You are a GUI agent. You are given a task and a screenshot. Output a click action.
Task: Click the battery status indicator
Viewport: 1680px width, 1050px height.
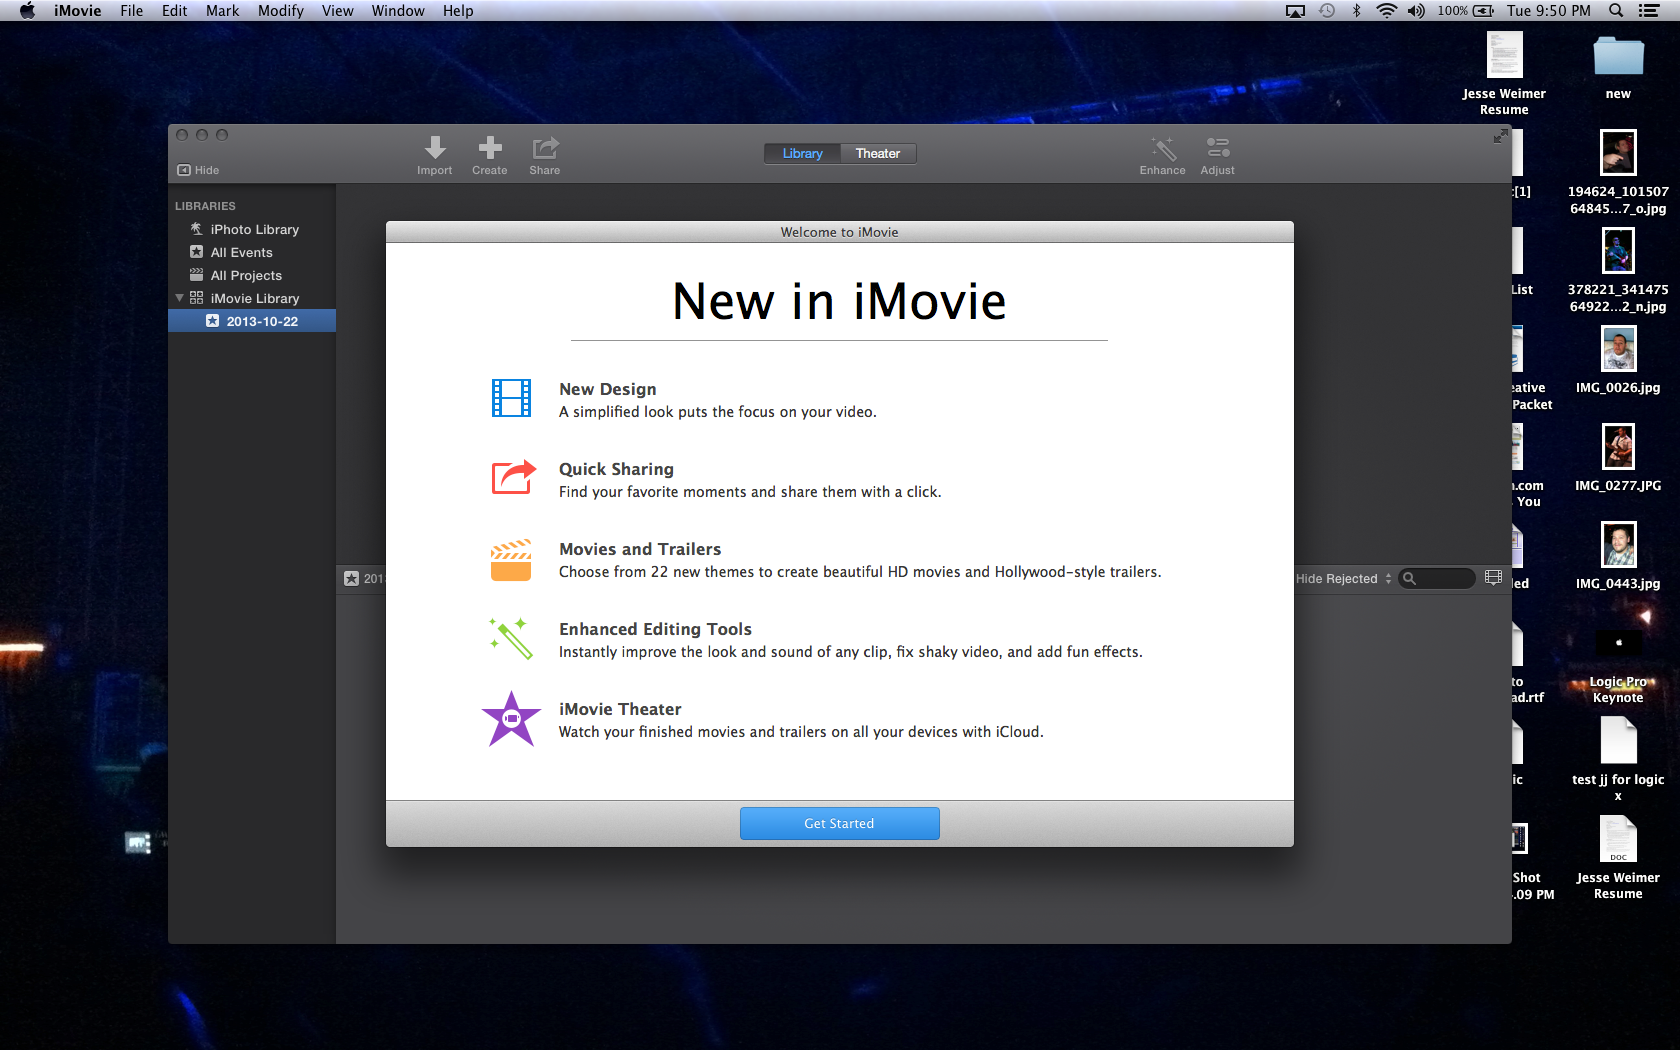point(1466,11)
